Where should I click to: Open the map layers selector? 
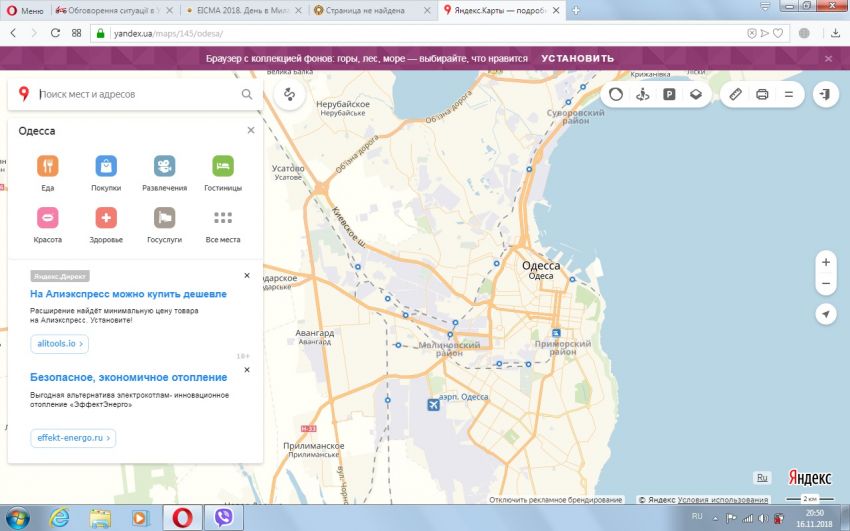(696, 94)
